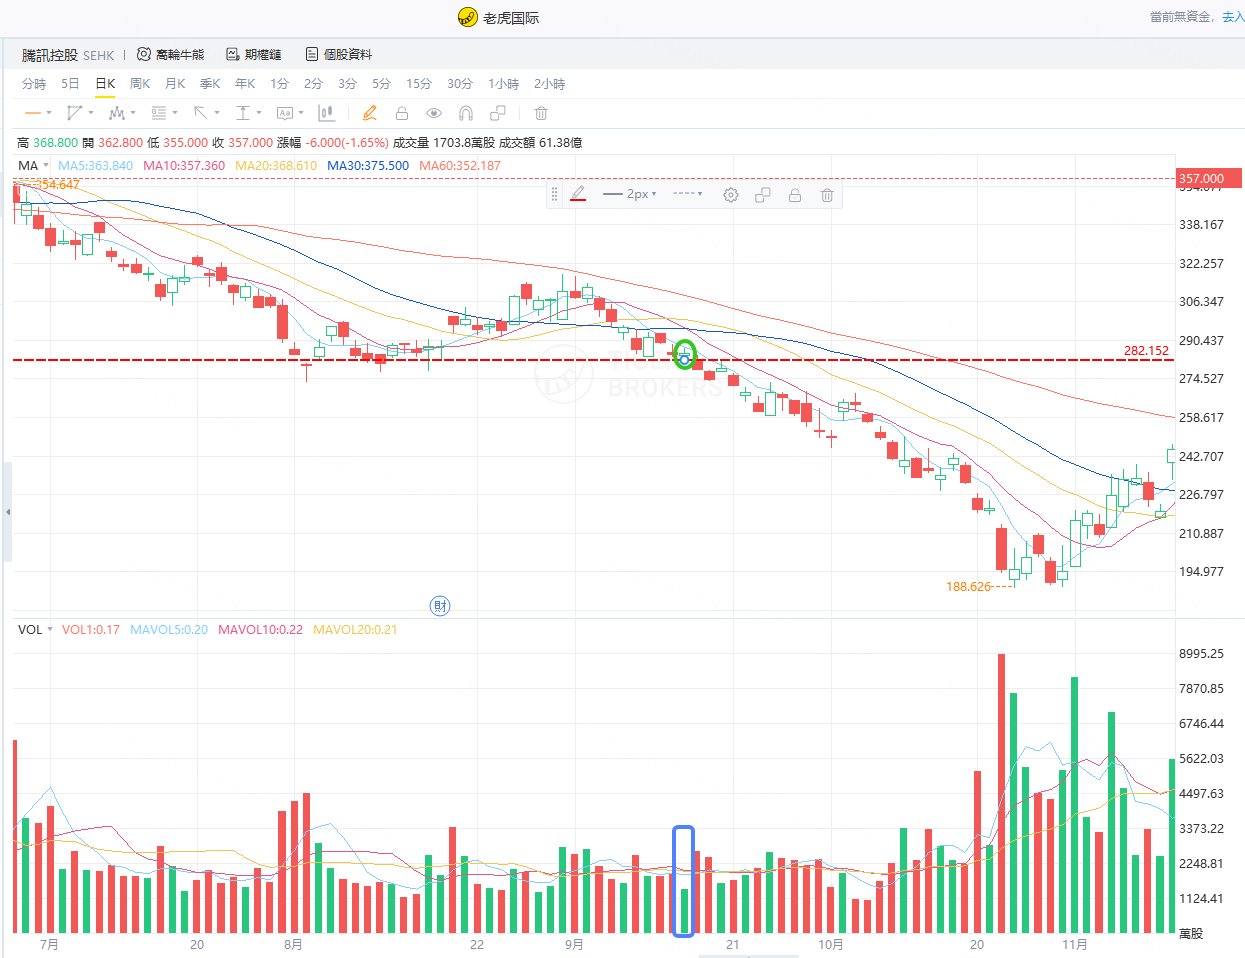
Task: Expand the trend angle tool dropdown arrow
Action: click(91, 113)
